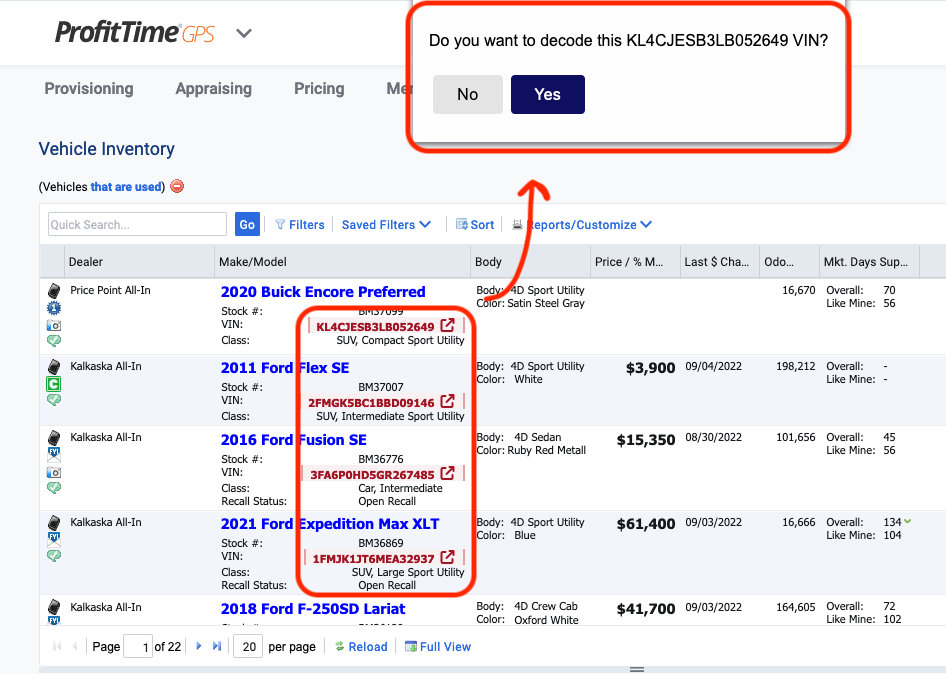
Task: Sort by the Price / % M... column header
Action: 635,262
